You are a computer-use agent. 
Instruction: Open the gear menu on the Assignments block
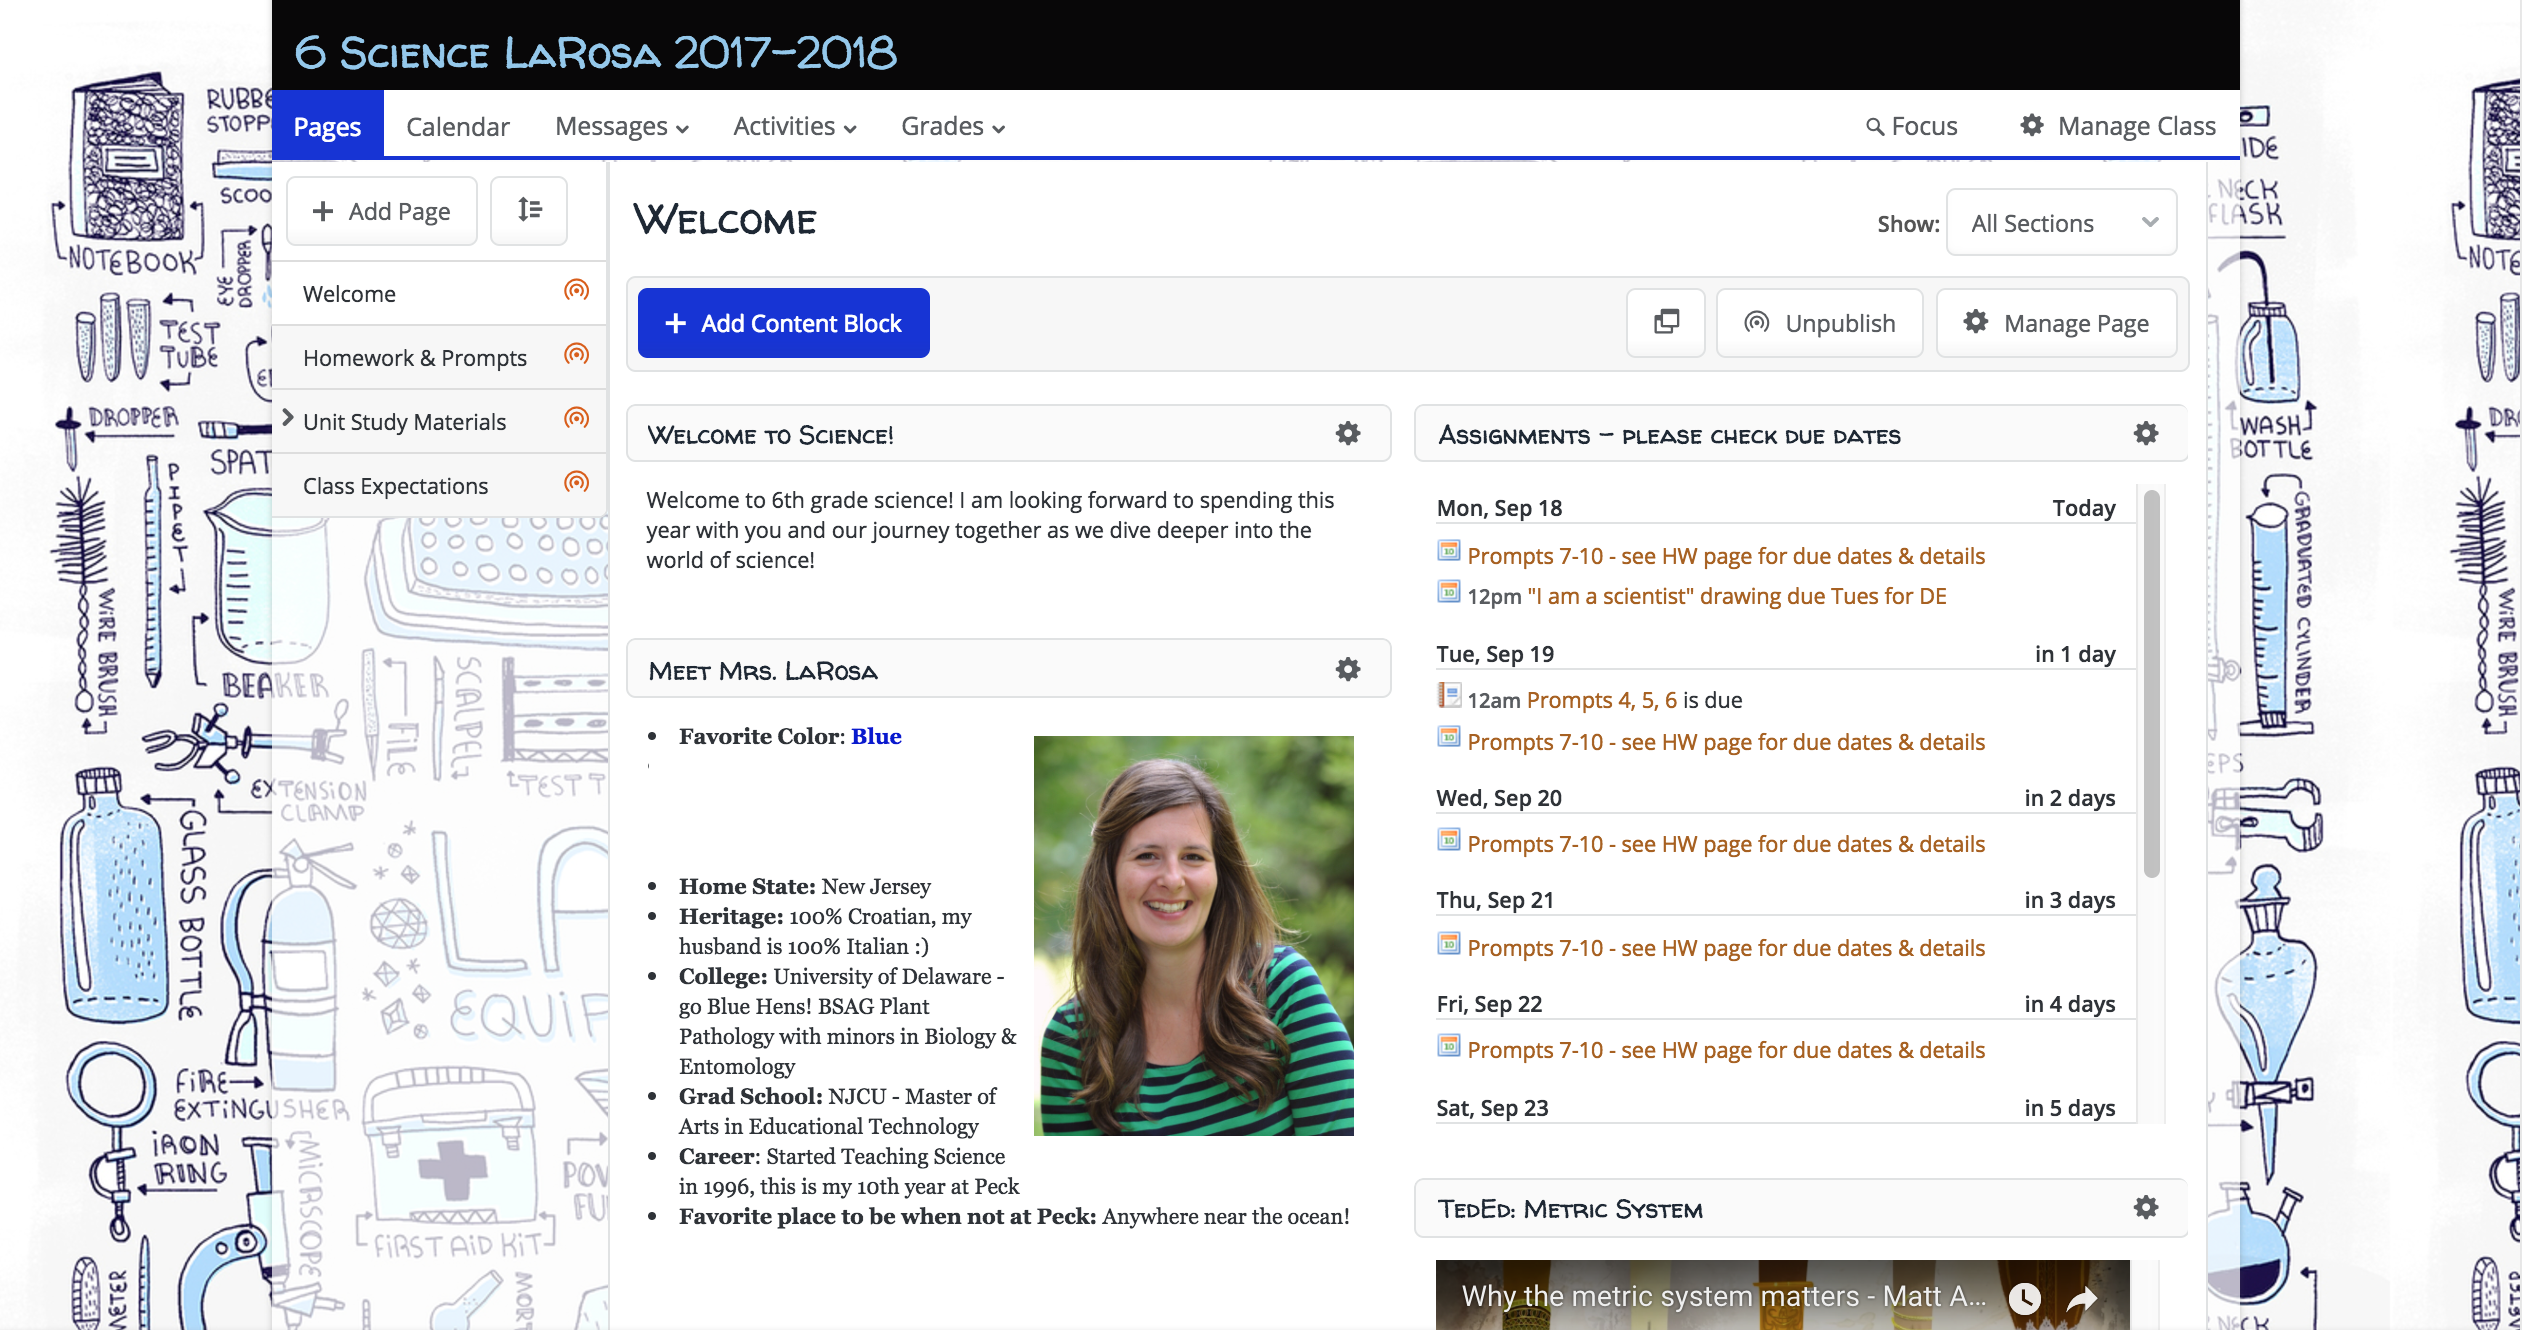point(2146,433)
